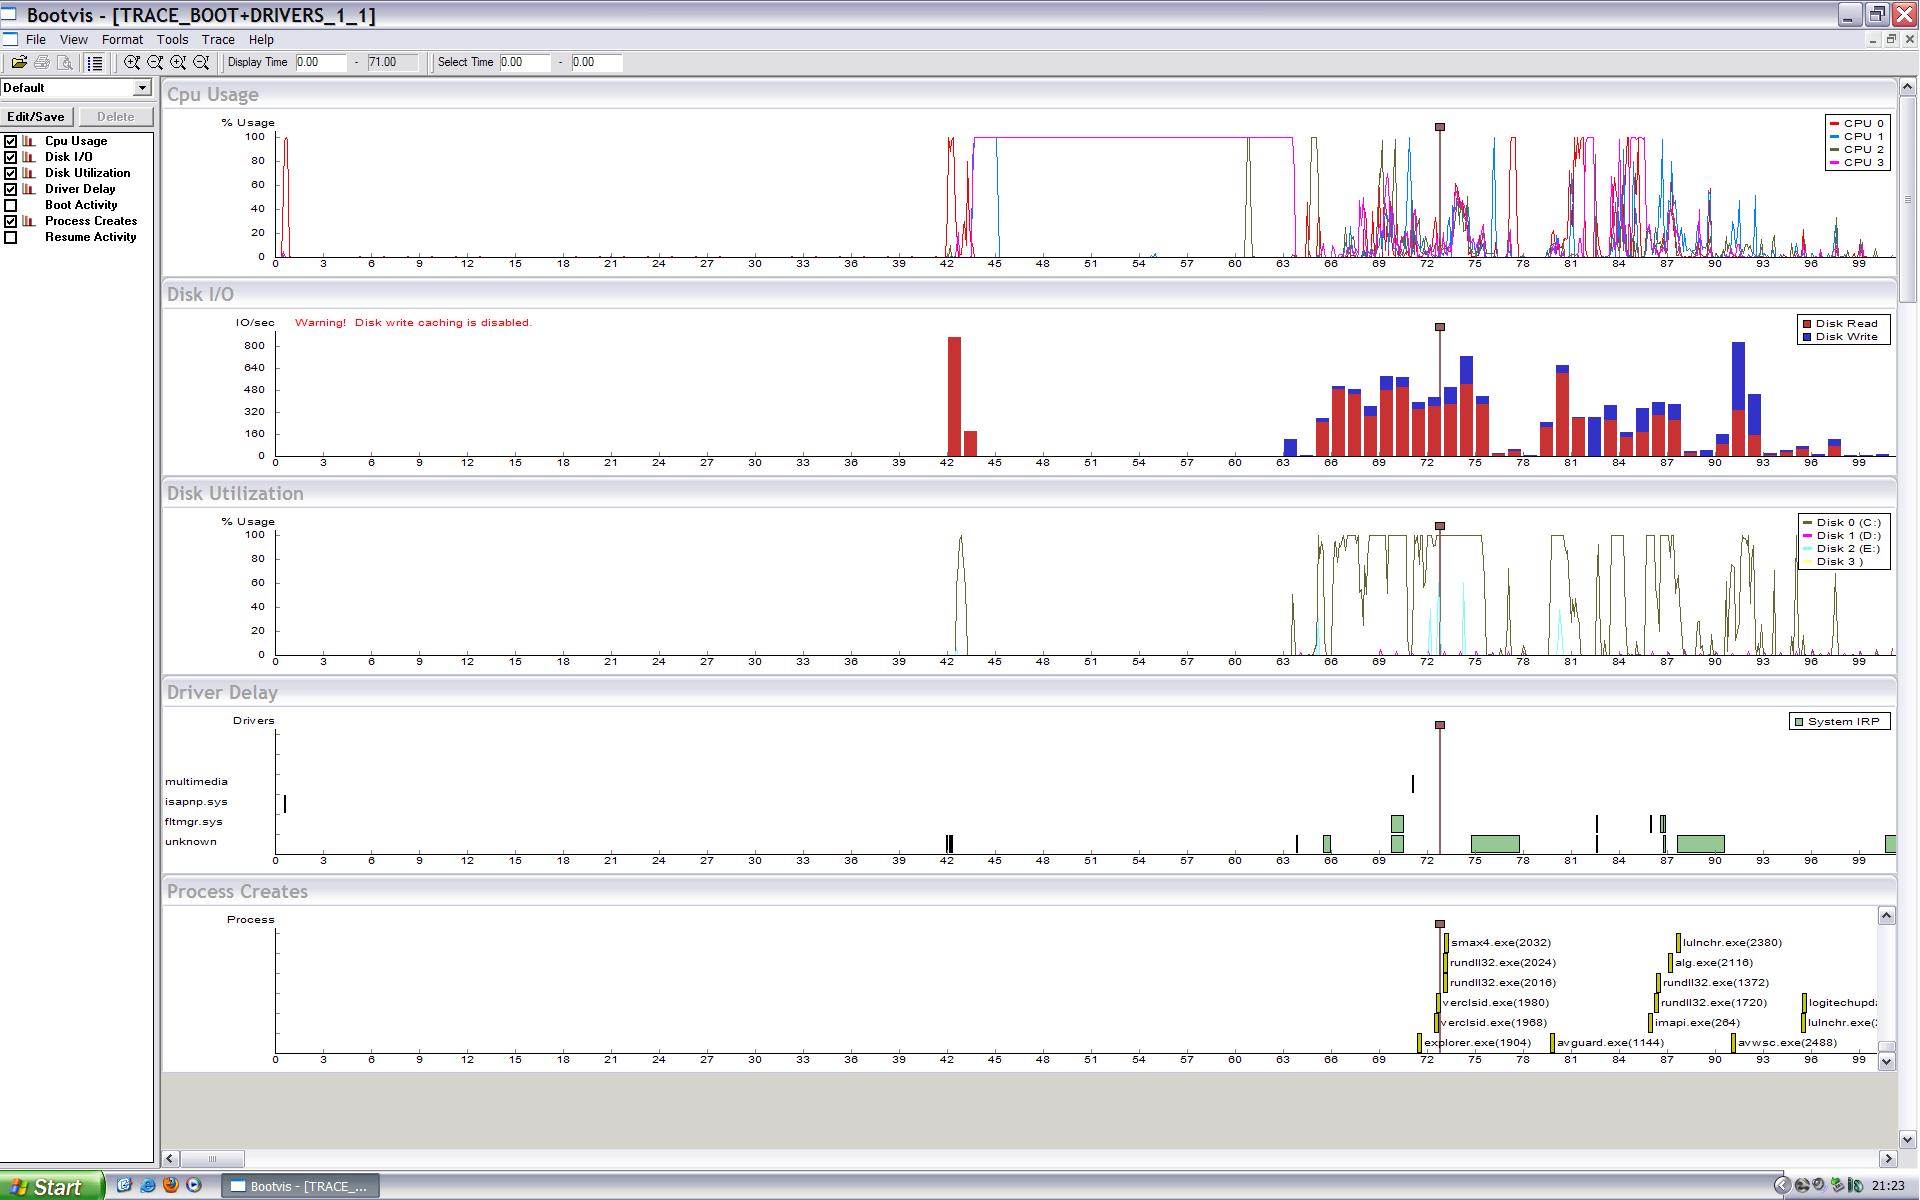Click zoom-in magnifier marked with P
1920x1200 pixels.
pyautogui.click(x=132, y=62)
